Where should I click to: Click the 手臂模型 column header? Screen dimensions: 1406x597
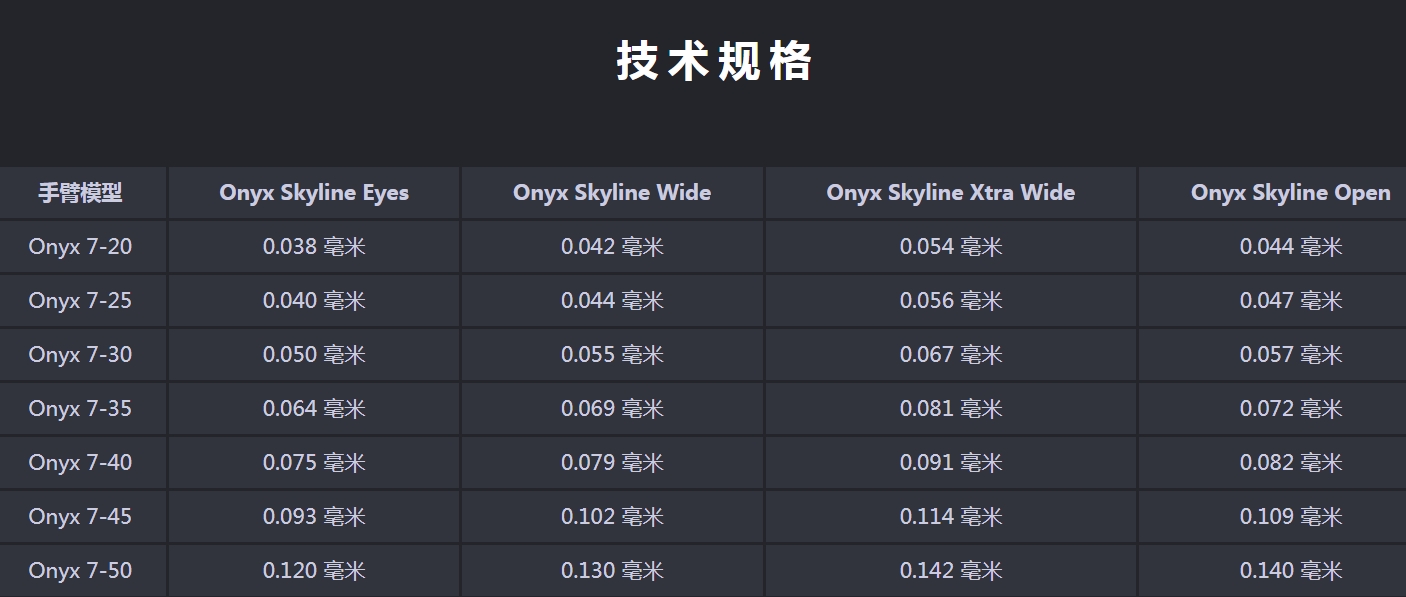(x=80, y=193)
